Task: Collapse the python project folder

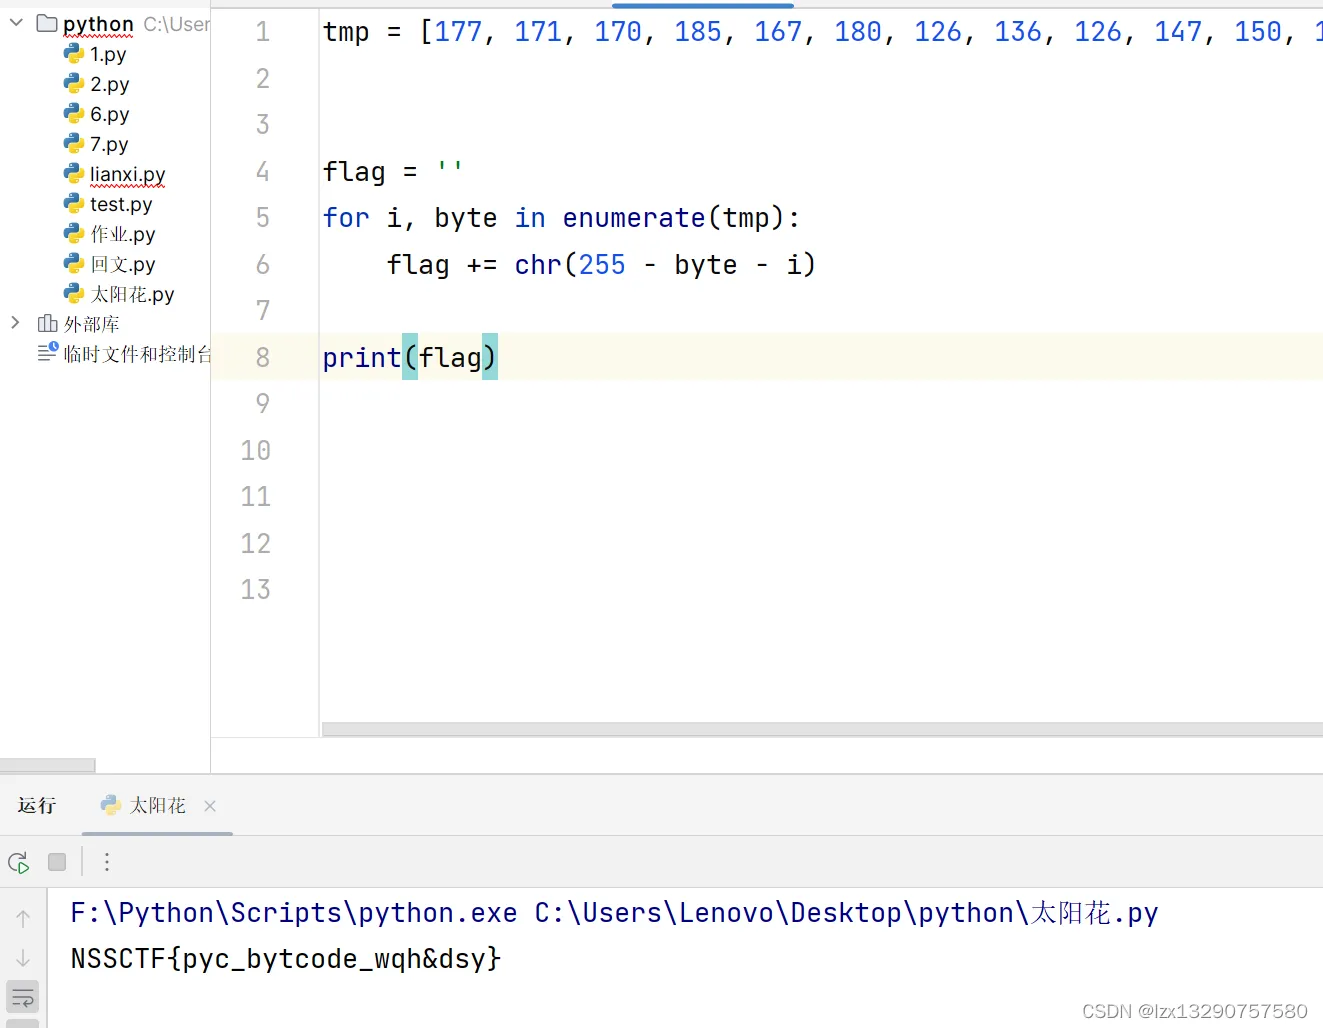Action: [x=16, y=22]
